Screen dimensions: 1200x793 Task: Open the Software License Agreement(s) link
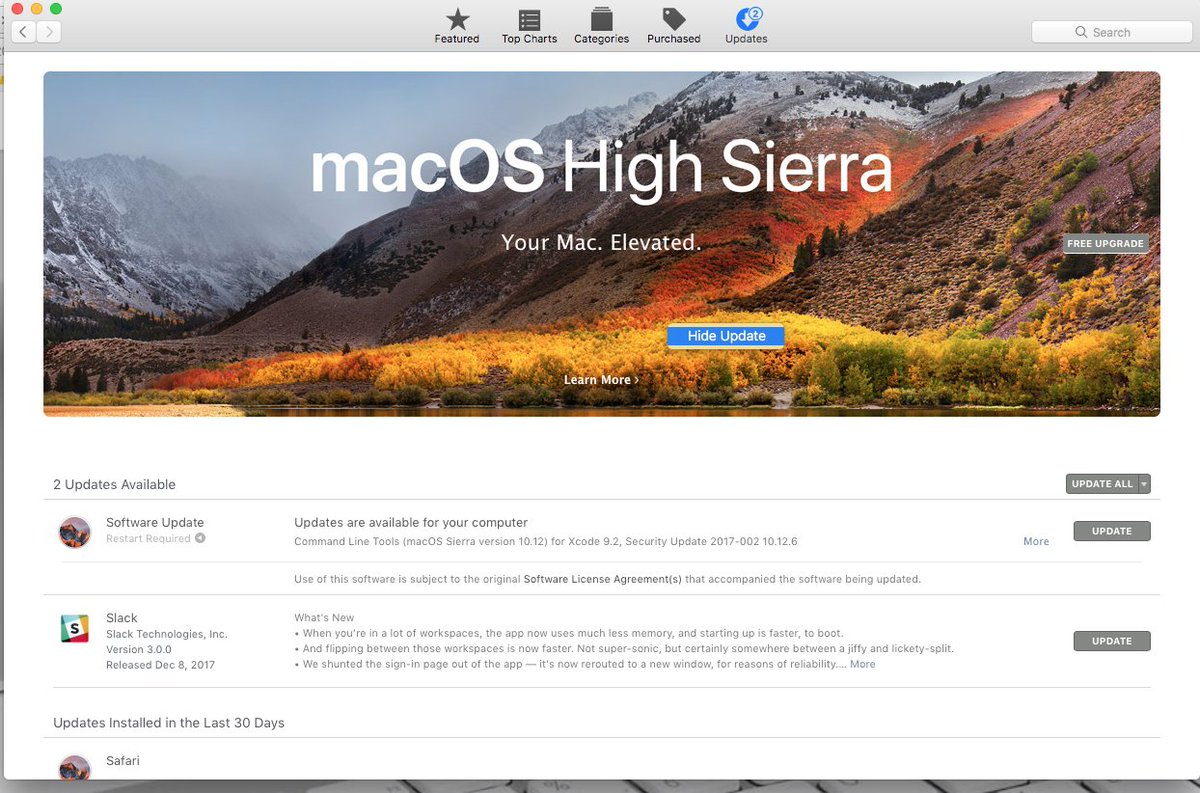pyautogui.click(x=603, y=579)
